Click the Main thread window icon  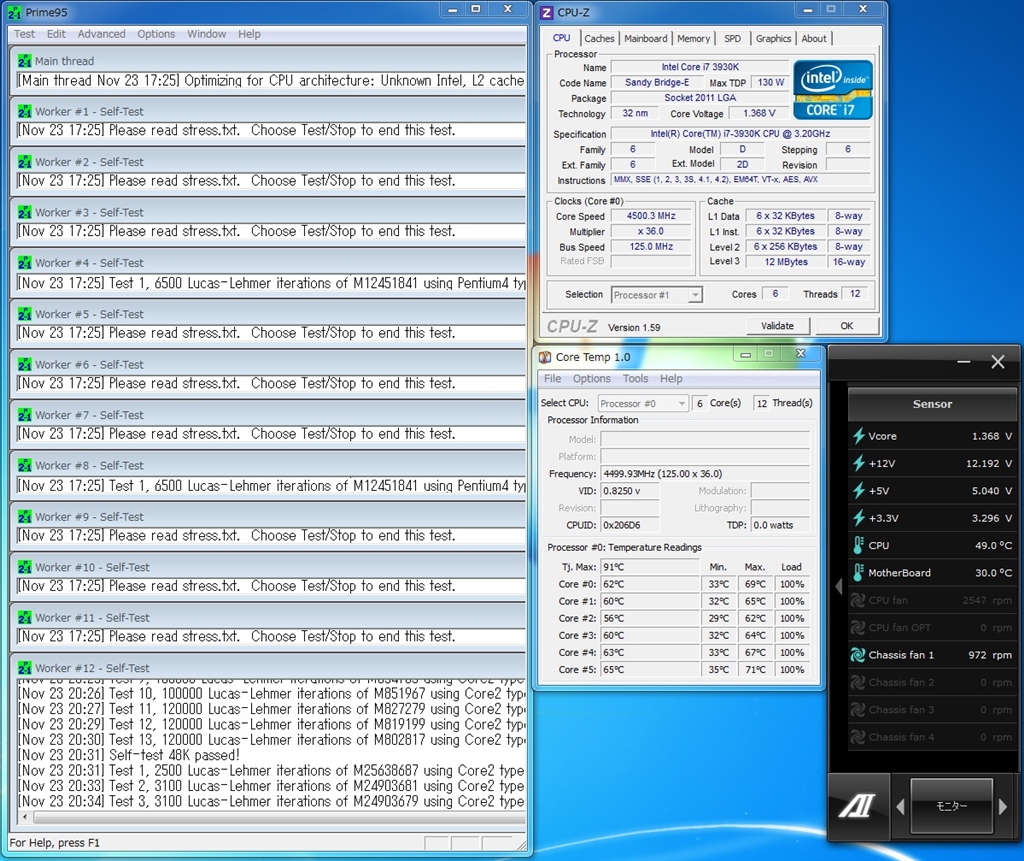(25, 61)
